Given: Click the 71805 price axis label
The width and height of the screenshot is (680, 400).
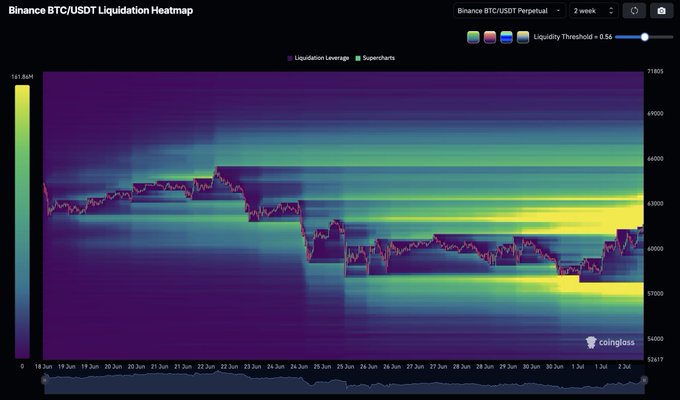Looking at the screenshot, I should pyautogui.click(x=655, y=71).
